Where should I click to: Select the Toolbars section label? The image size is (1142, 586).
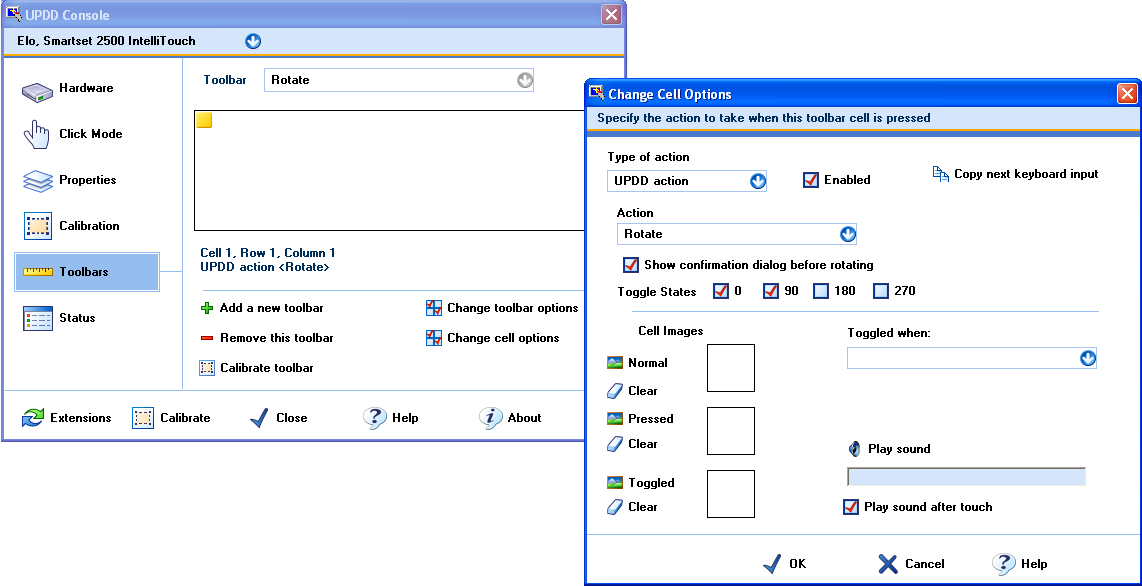point(84,272)
